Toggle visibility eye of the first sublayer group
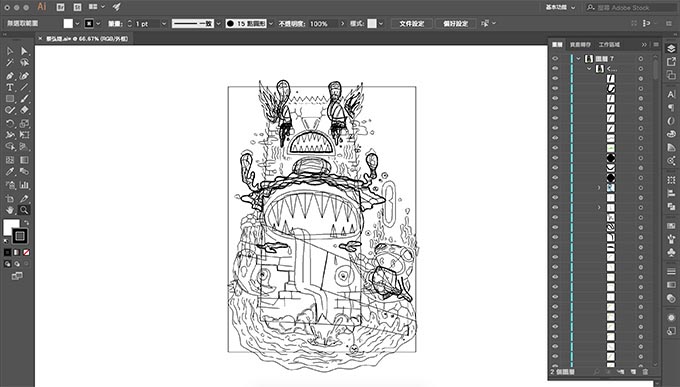Image resolution: width=680 pixels, height=387 pixels. point(555,68)
